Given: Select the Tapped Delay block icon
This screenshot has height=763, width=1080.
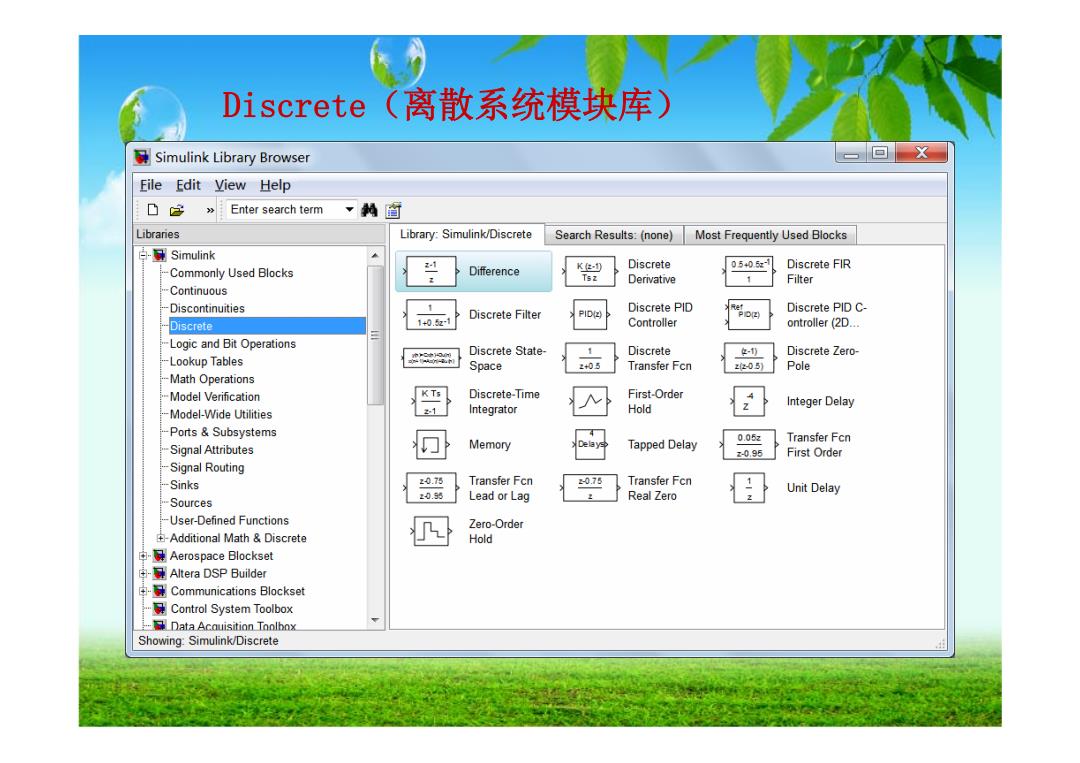Looking at the screenshot, I should tap(590, 445).
